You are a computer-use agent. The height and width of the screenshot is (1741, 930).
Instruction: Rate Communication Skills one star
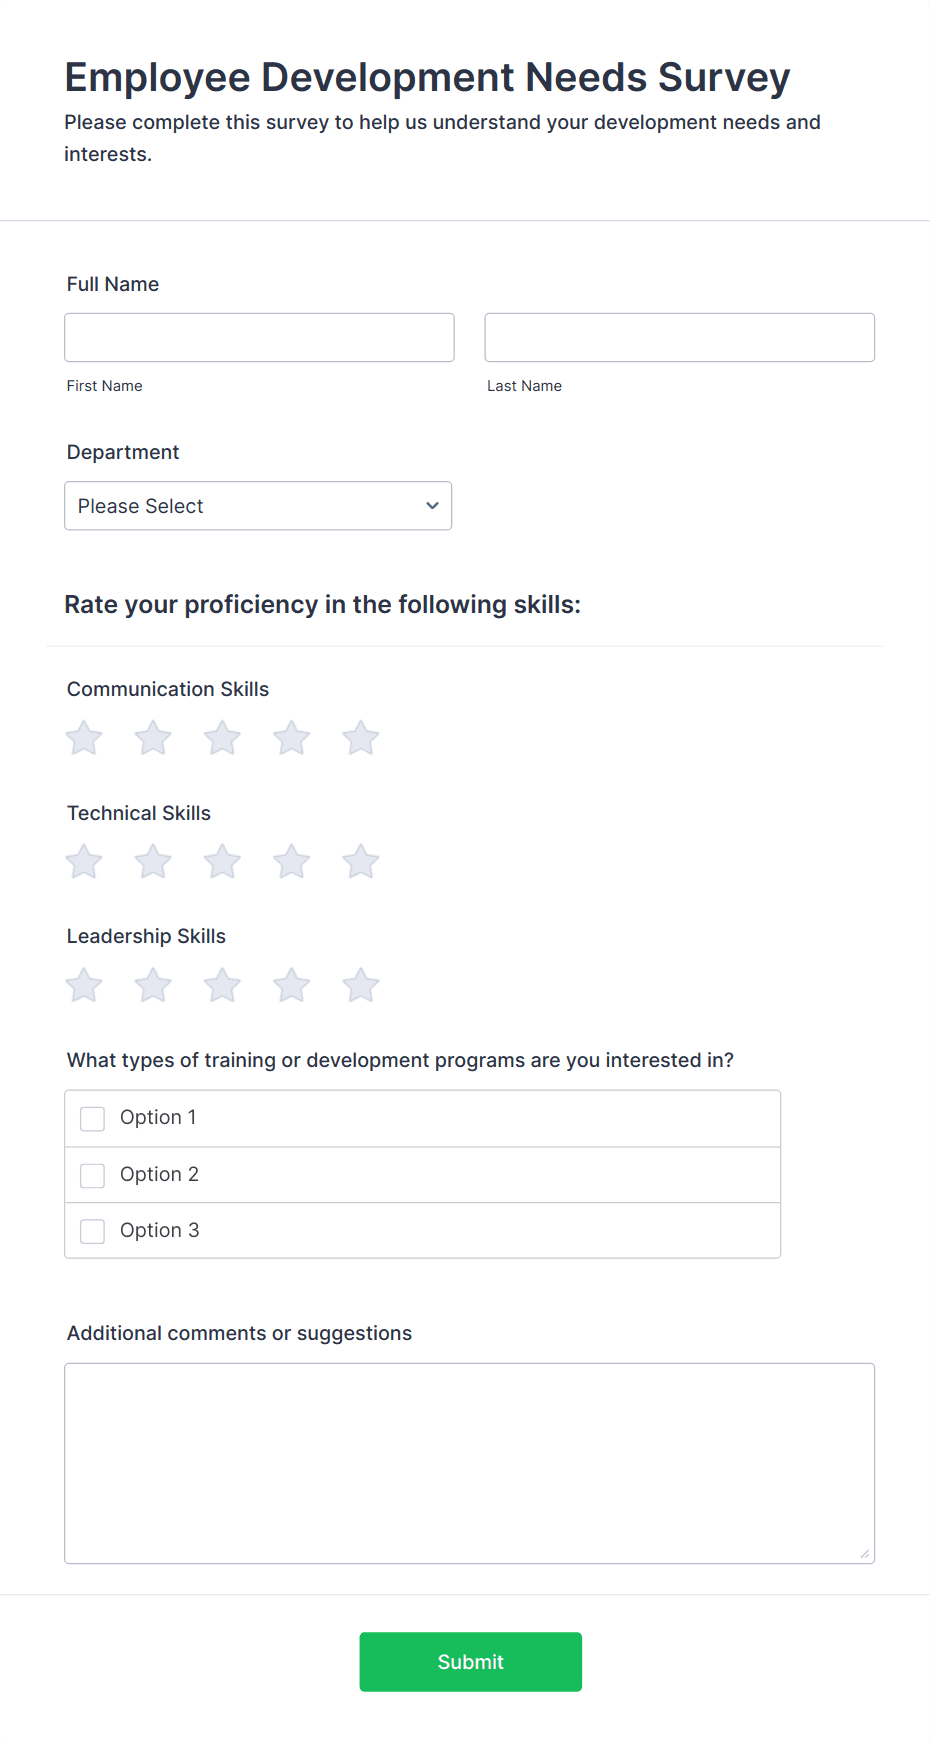pos(83,737)
